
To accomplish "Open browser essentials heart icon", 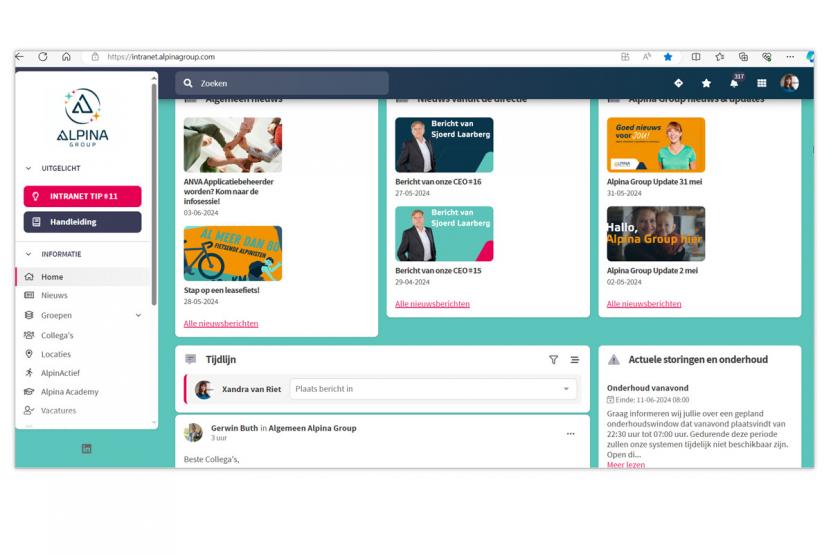I will pos(766,57).
